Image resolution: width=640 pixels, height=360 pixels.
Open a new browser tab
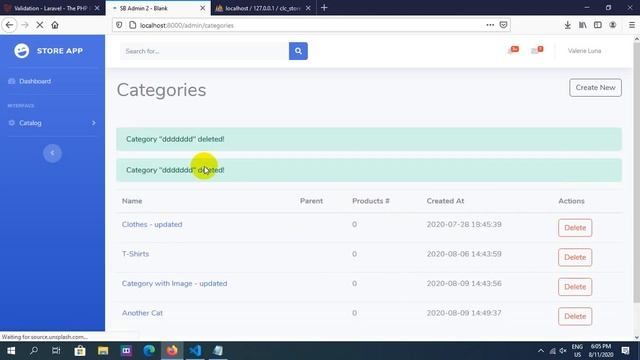pyautogui.click(x=324, y=8)
